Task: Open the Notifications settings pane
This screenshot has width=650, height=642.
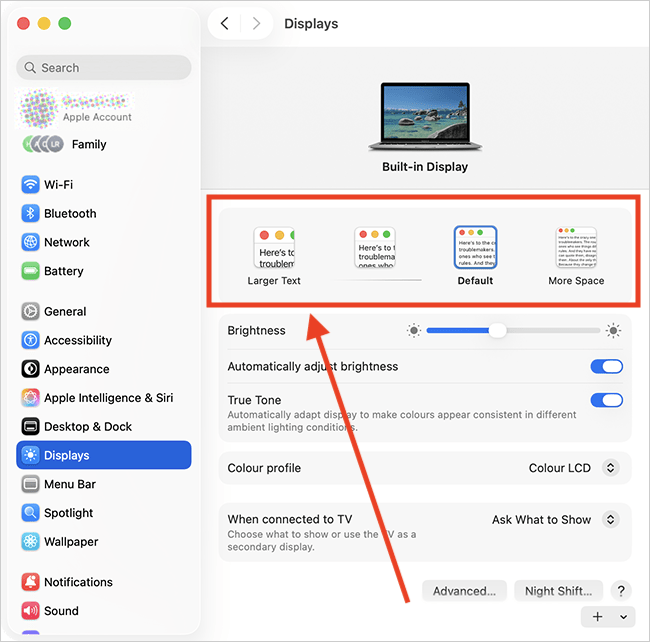Action: coord(78,583)
